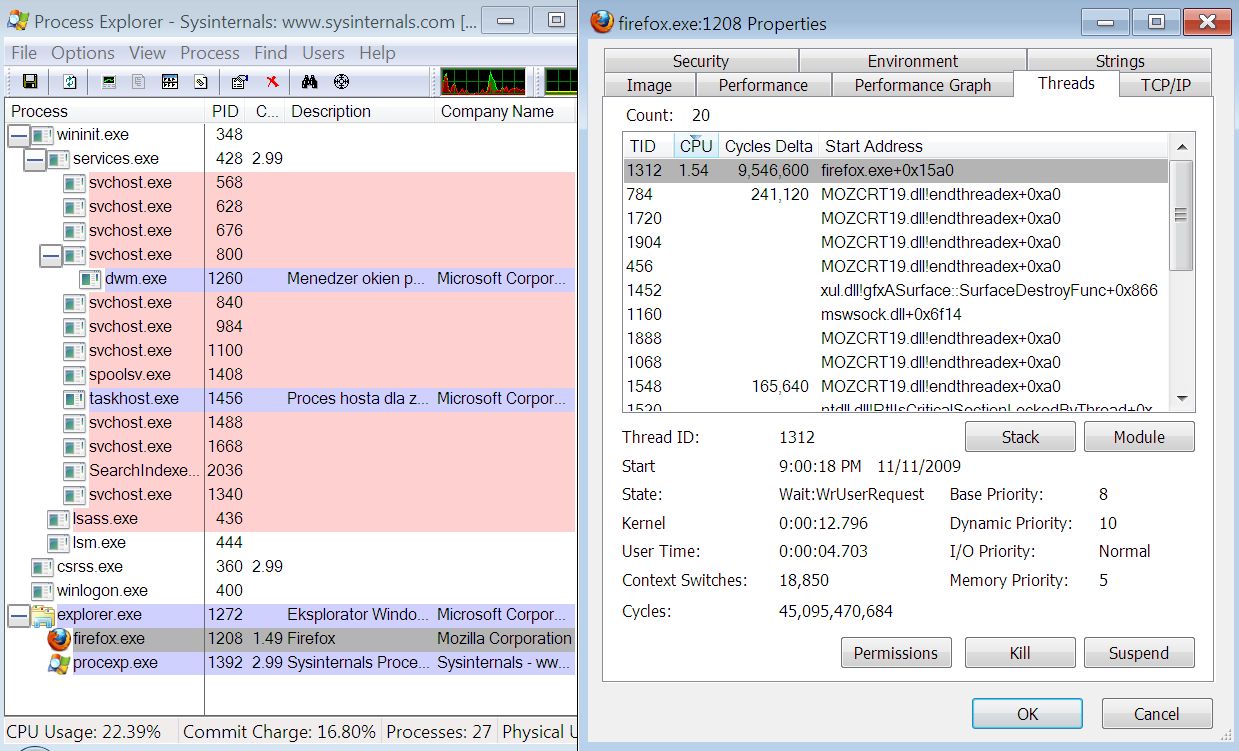Open the Process menu
The width and height of the screenshot is (1239, 751).
point(210,53)
